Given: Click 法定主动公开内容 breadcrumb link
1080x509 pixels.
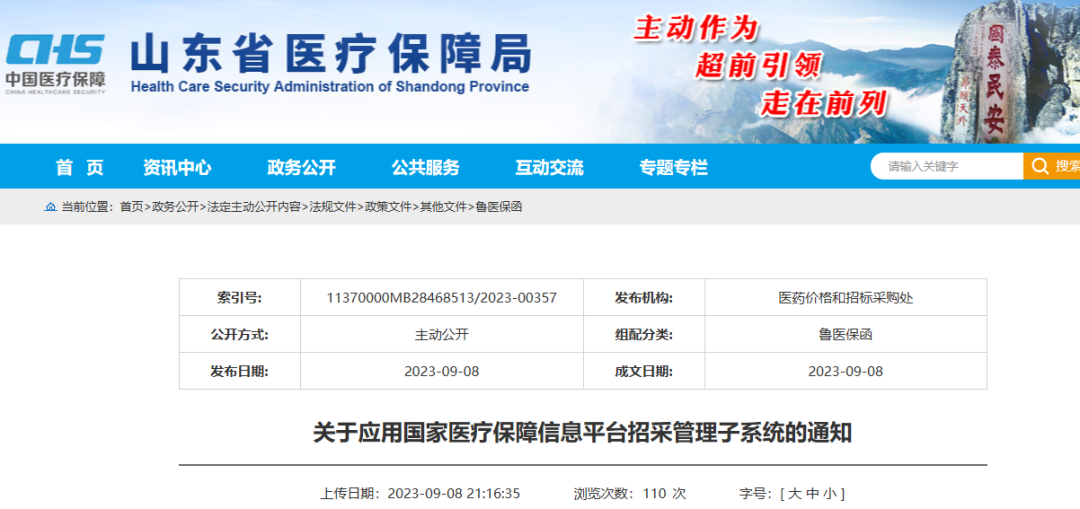Looking at the screenshot, I should [253, 207].
